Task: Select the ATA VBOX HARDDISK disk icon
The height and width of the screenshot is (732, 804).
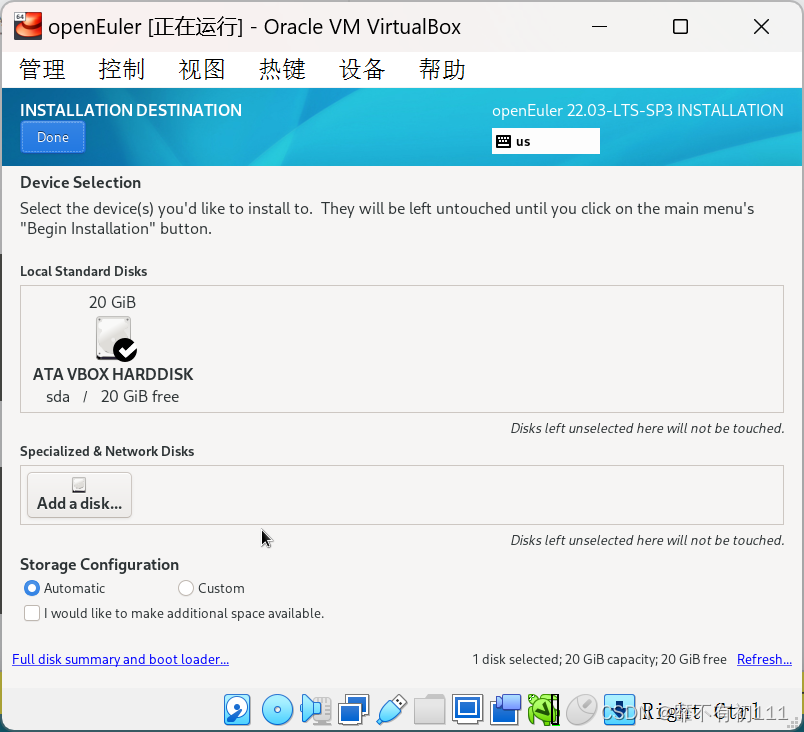Action: tap(114, 338)
